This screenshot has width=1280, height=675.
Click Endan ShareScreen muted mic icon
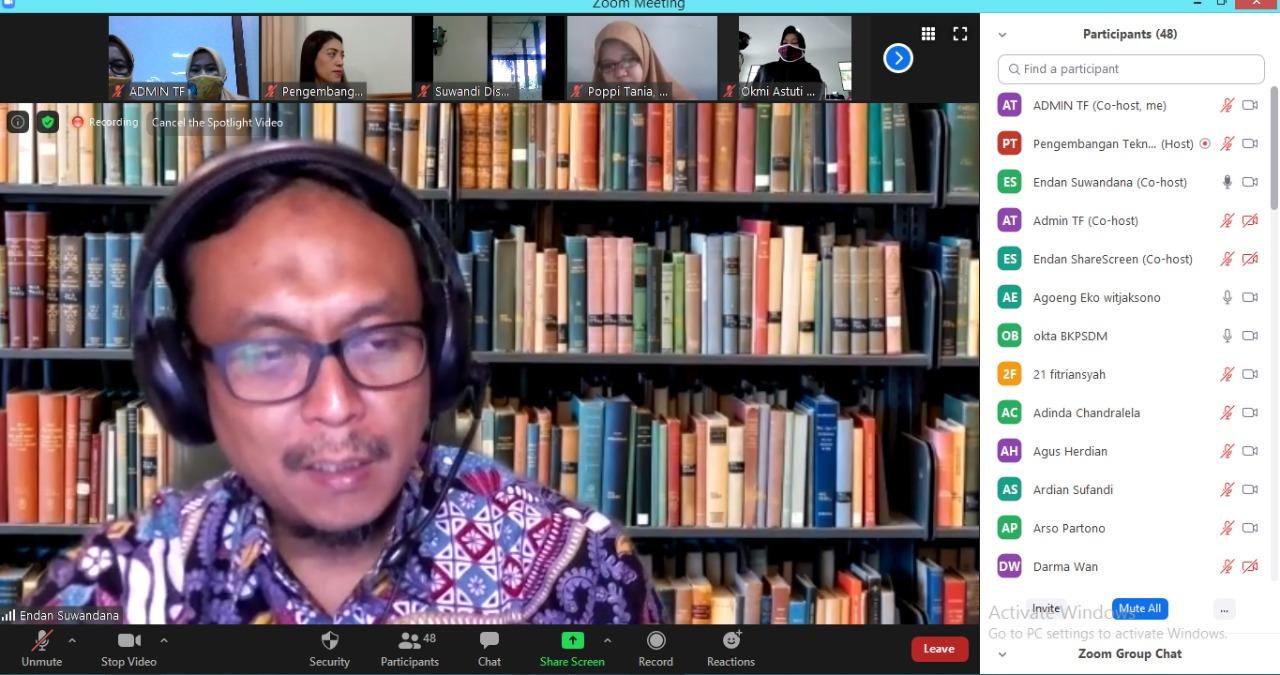[1227, 259]
